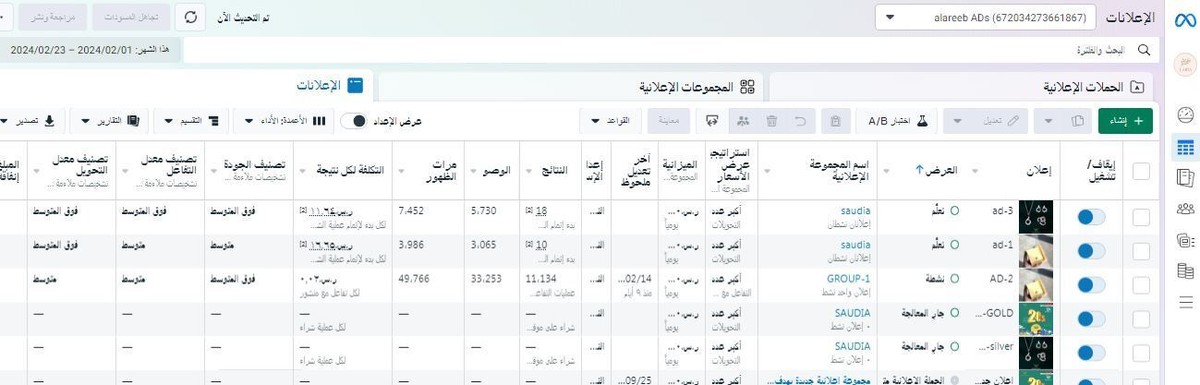Open the saudia ad set link in ad-3 row
Screen dimensions: 1200x385
point(855,211)
